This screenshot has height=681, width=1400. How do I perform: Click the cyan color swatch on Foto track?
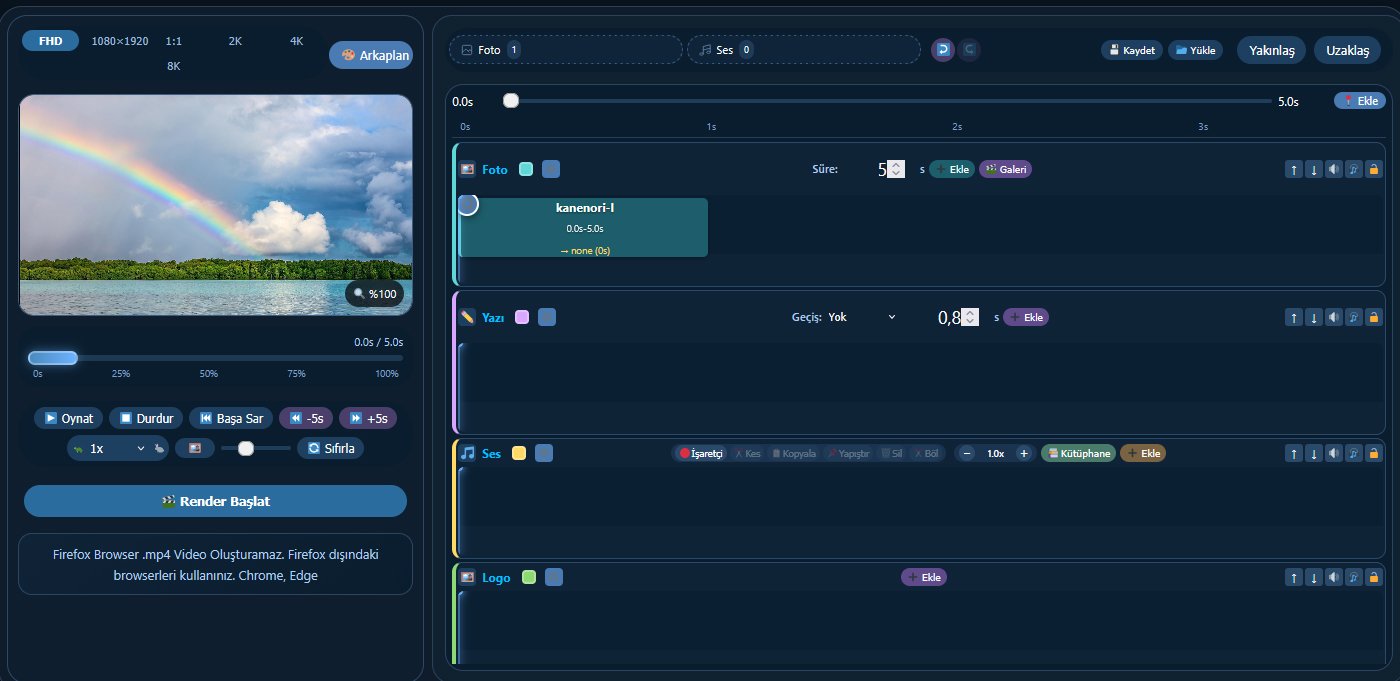(526, 169)
